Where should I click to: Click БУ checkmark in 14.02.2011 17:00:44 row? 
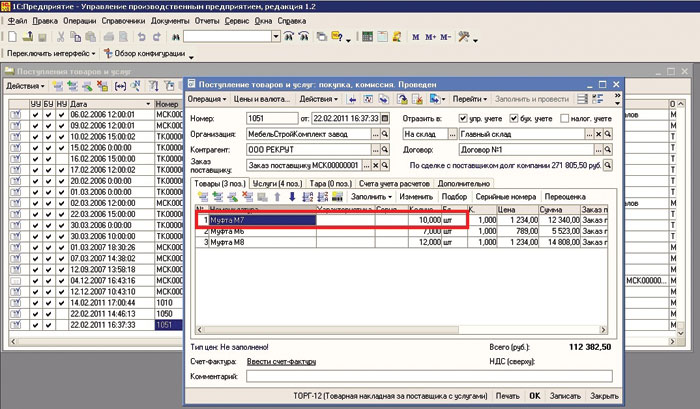[49, 303]
